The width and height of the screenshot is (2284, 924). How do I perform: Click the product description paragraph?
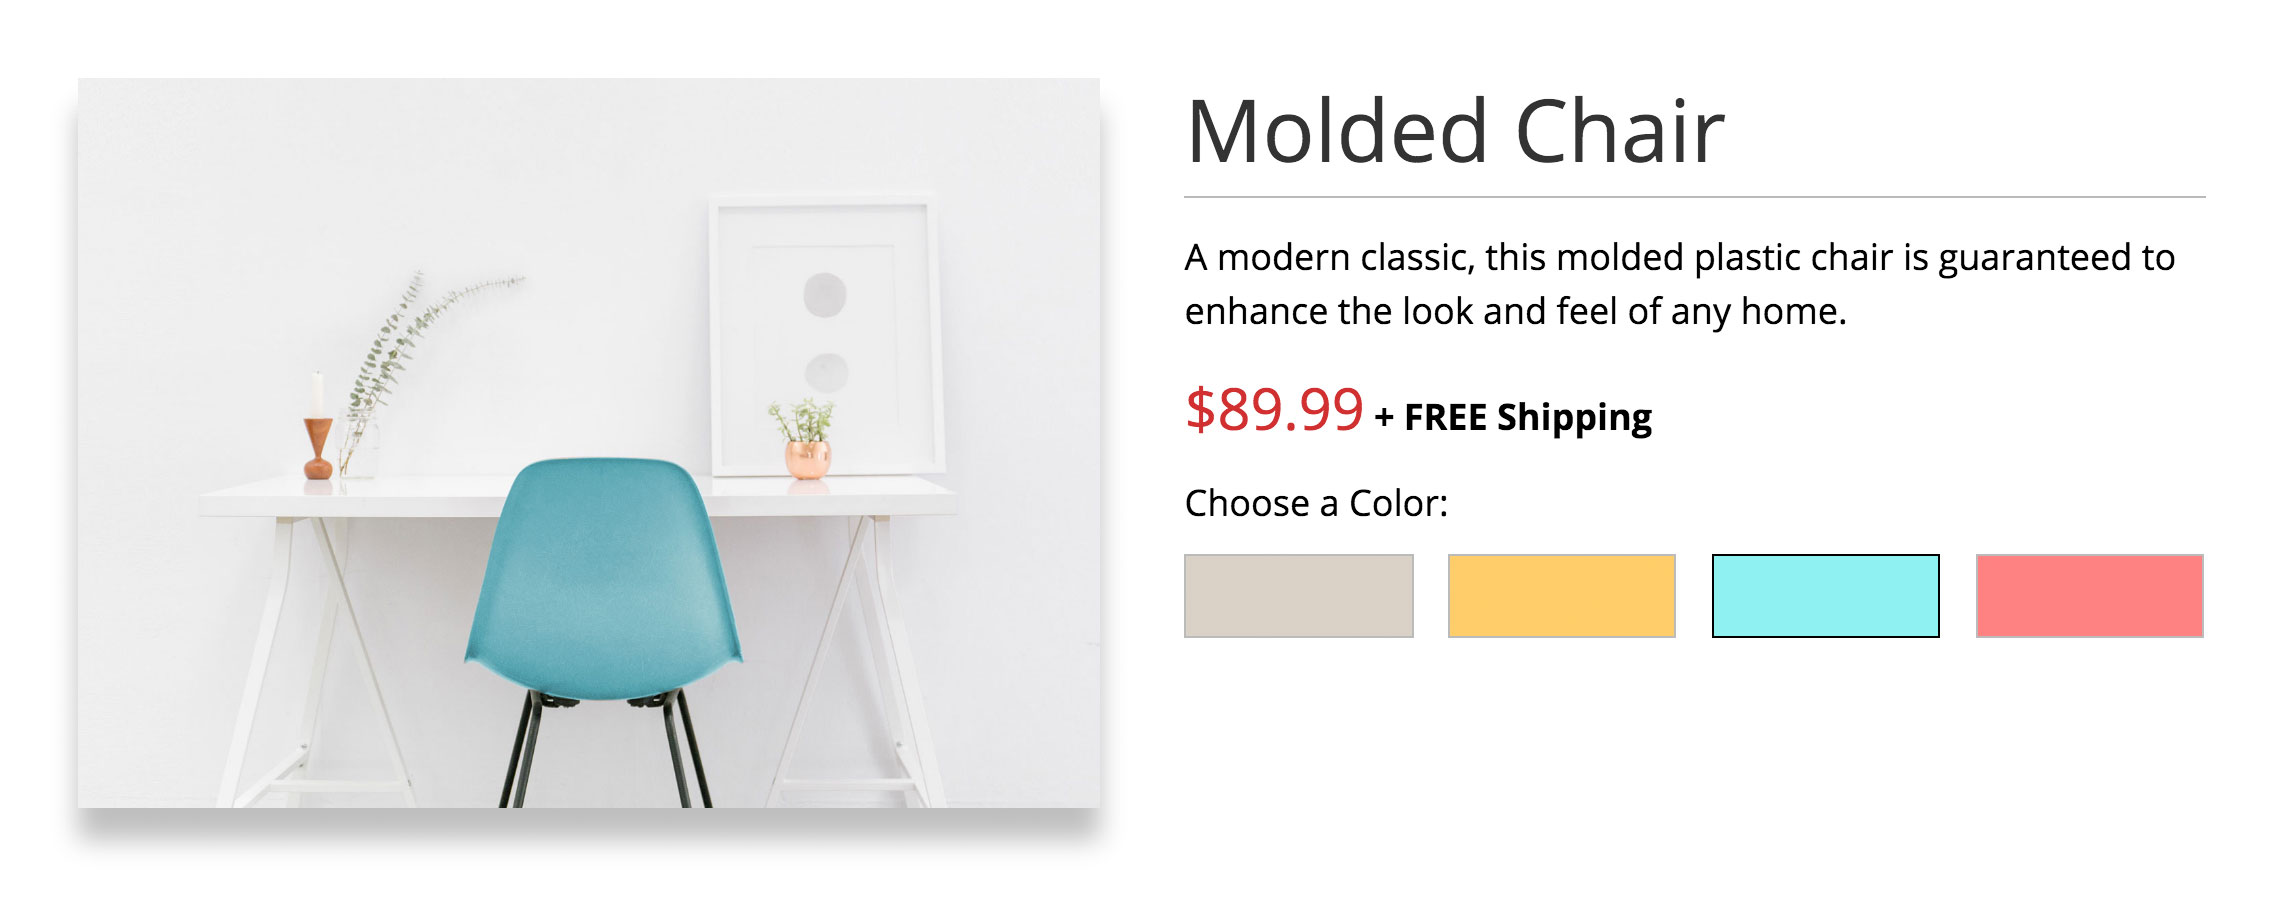pos(1678,285)
